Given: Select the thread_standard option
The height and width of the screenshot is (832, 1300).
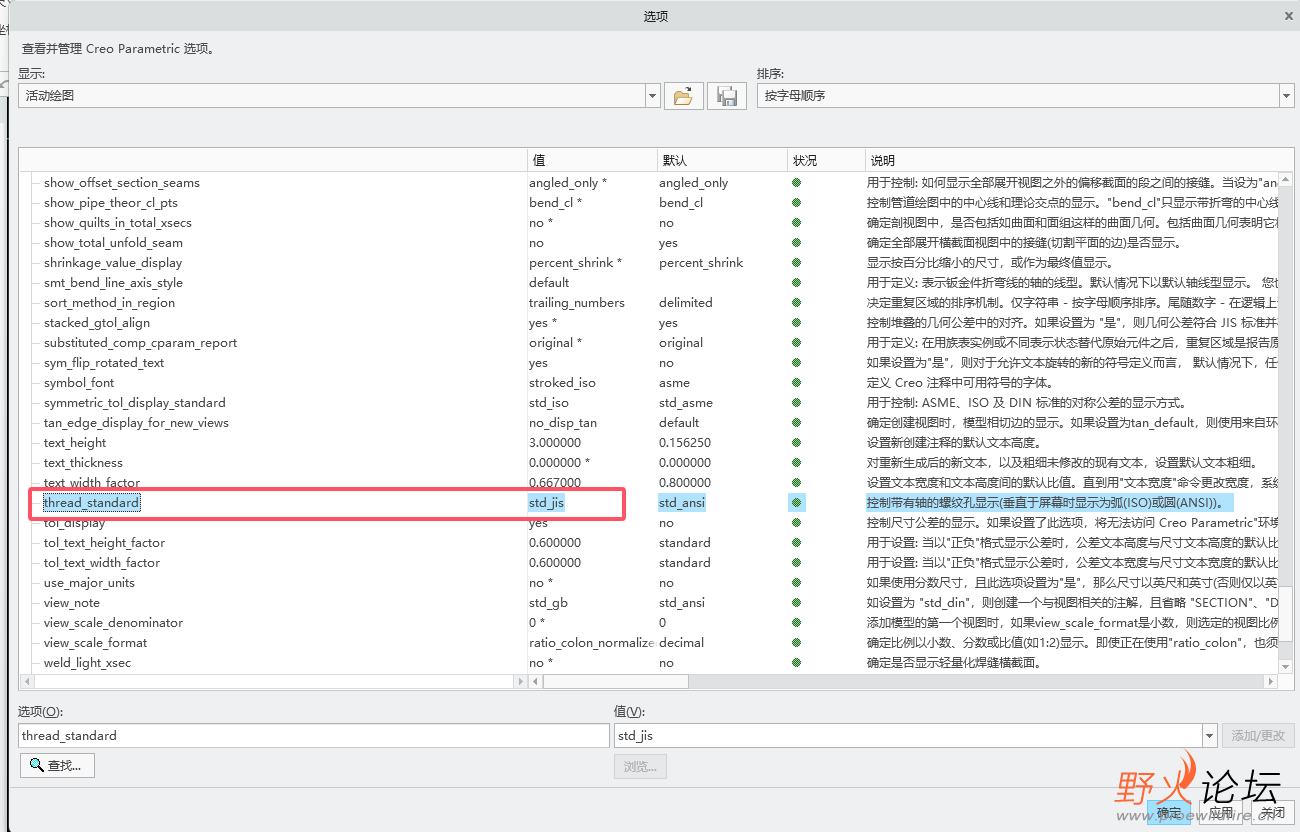Looking at the screenshot, I should (91, 503).
